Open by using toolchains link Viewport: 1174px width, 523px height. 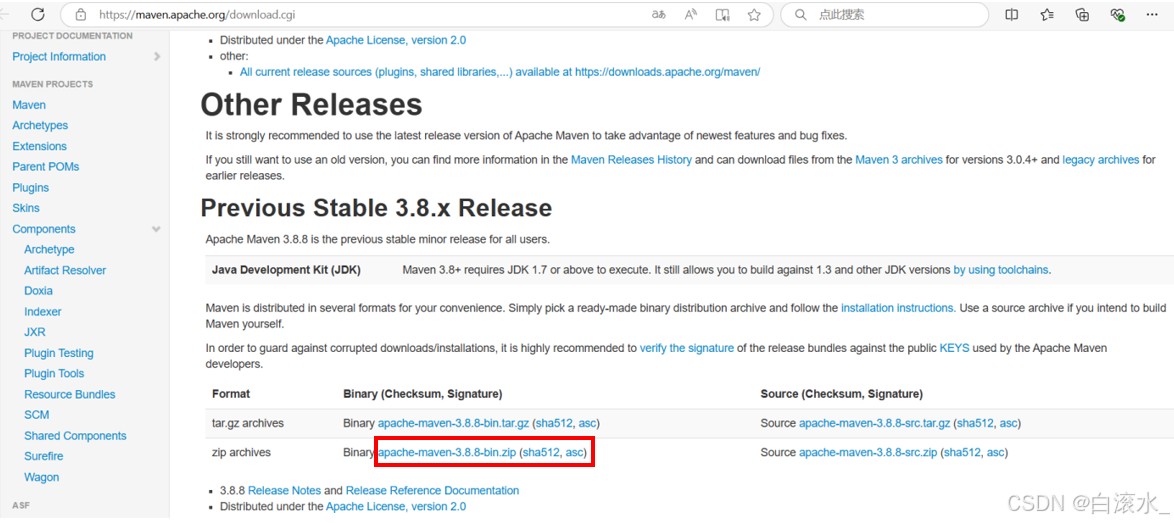click(1001, 270)
